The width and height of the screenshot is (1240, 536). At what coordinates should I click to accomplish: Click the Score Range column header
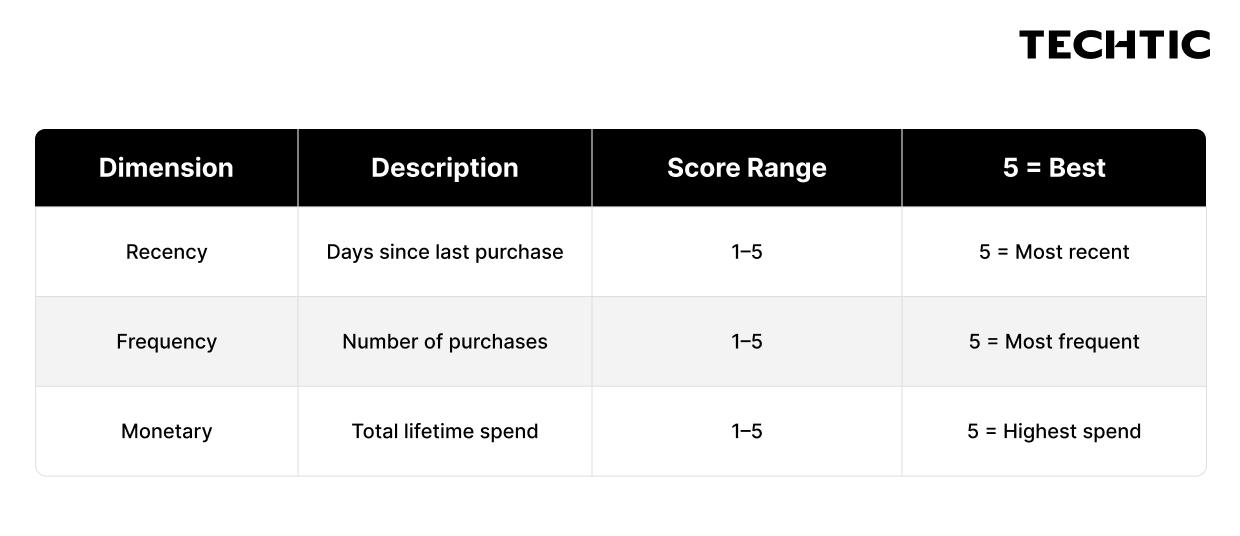pos(747,168)
